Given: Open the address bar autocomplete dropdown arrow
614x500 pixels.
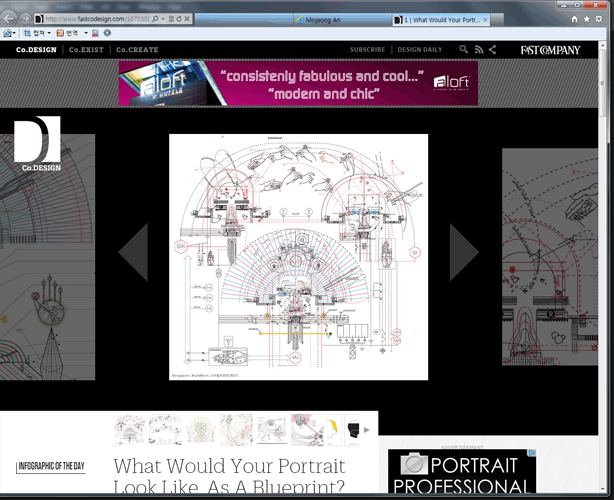Looking at the screenshot, I should click(163, 19).
